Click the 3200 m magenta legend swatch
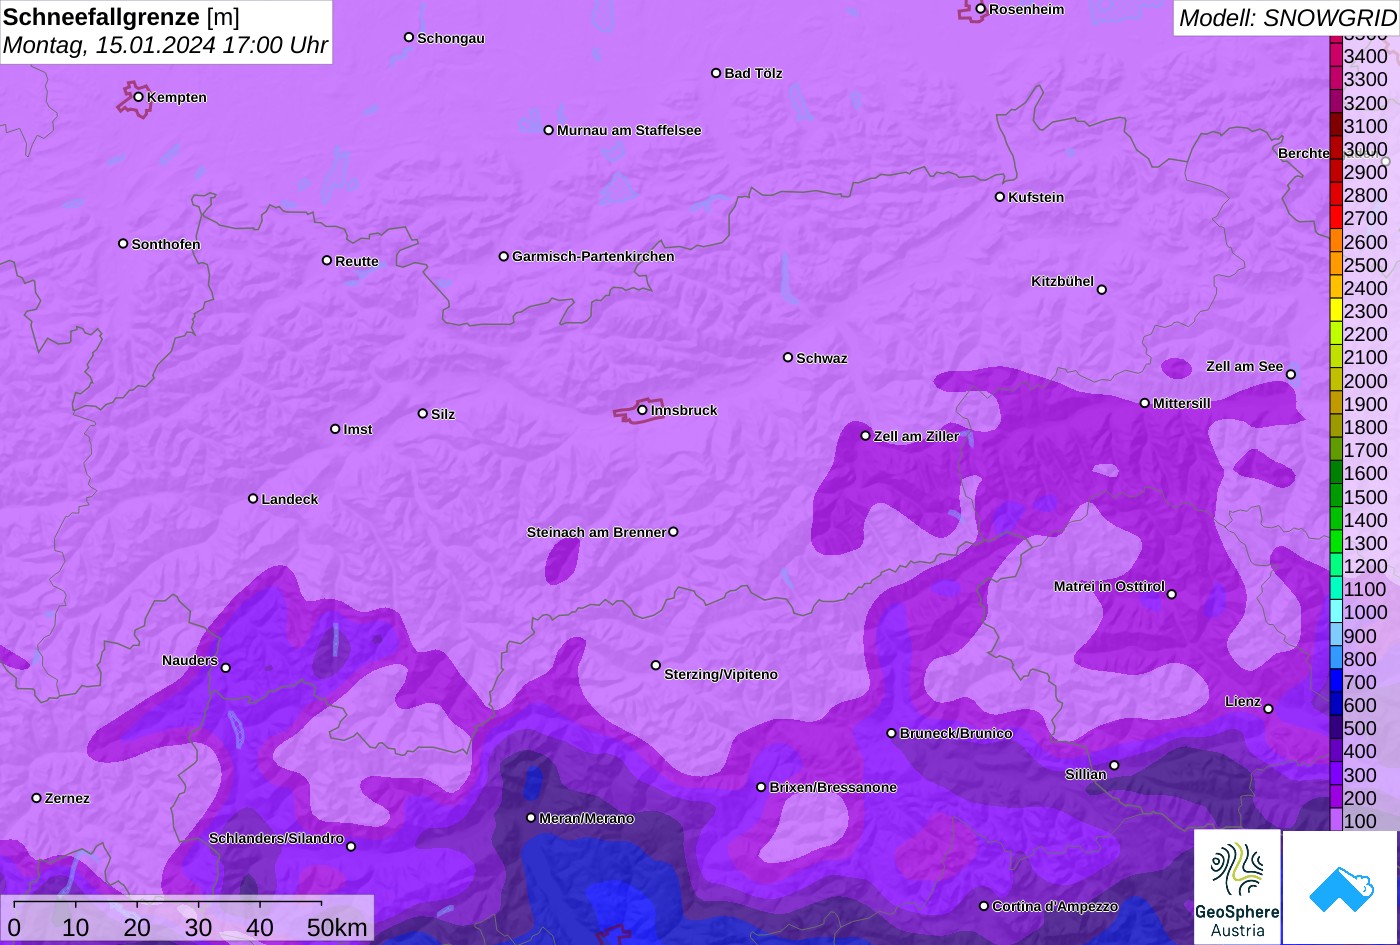Image resolution: width=1400 pixels, height=945 pixels. (1336, 101)
